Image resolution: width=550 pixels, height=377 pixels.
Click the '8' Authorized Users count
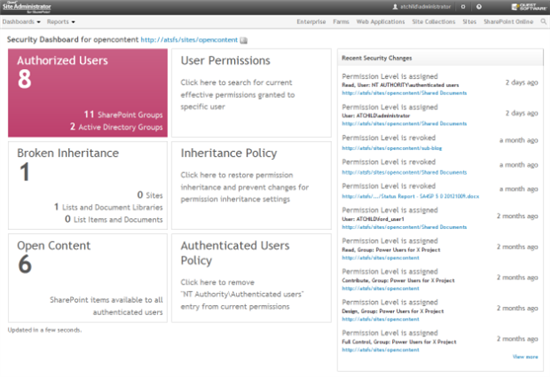25,79
